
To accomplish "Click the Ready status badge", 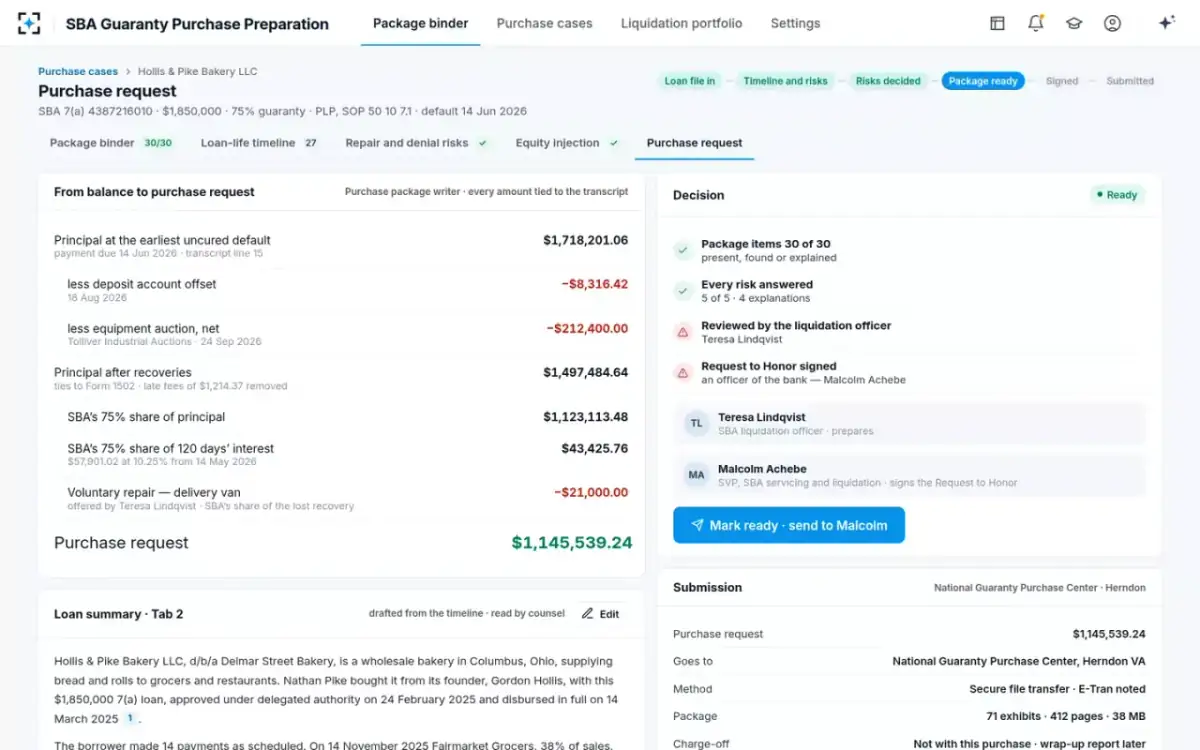I will point(1116,195).
